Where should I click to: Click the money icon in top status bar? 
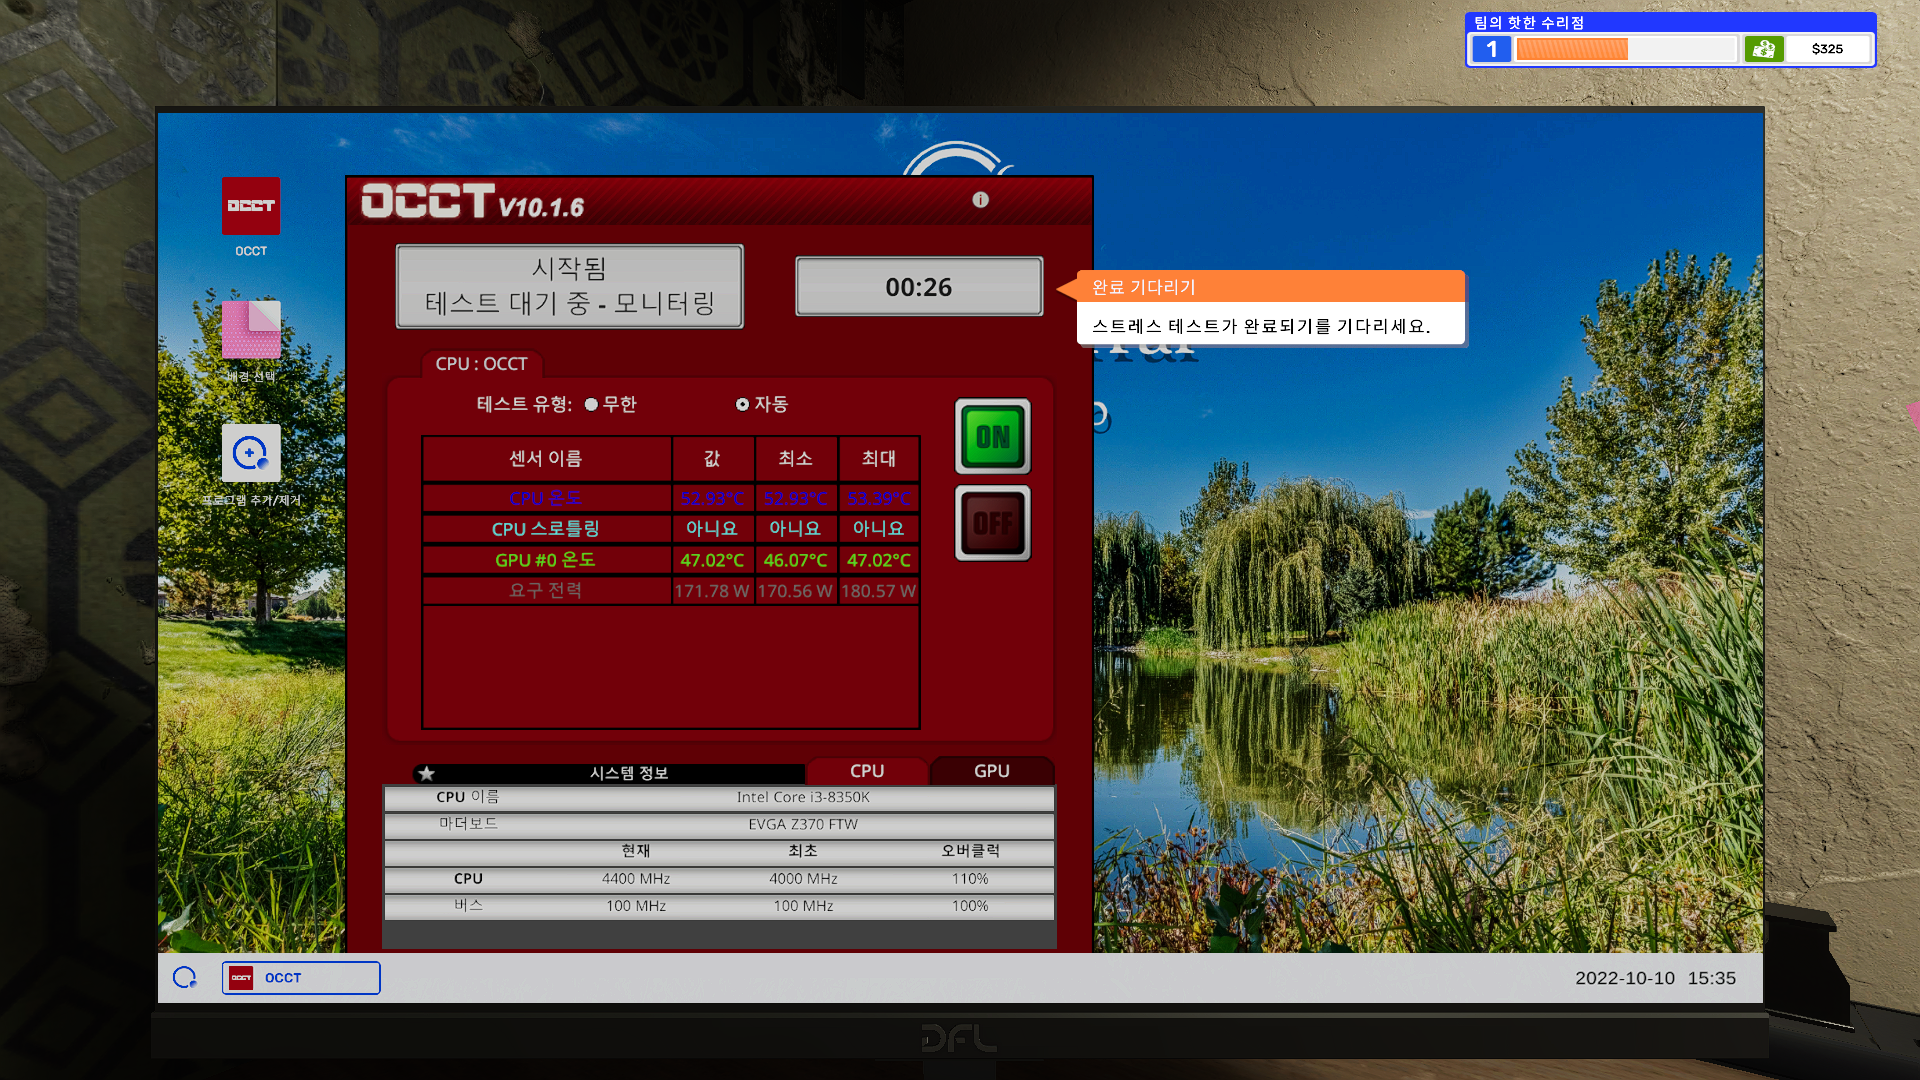[x=1764, y=49]
